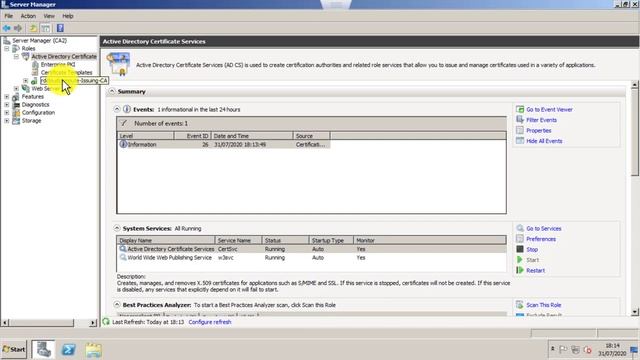
Task: Open the Help menu
Action: 68,16
